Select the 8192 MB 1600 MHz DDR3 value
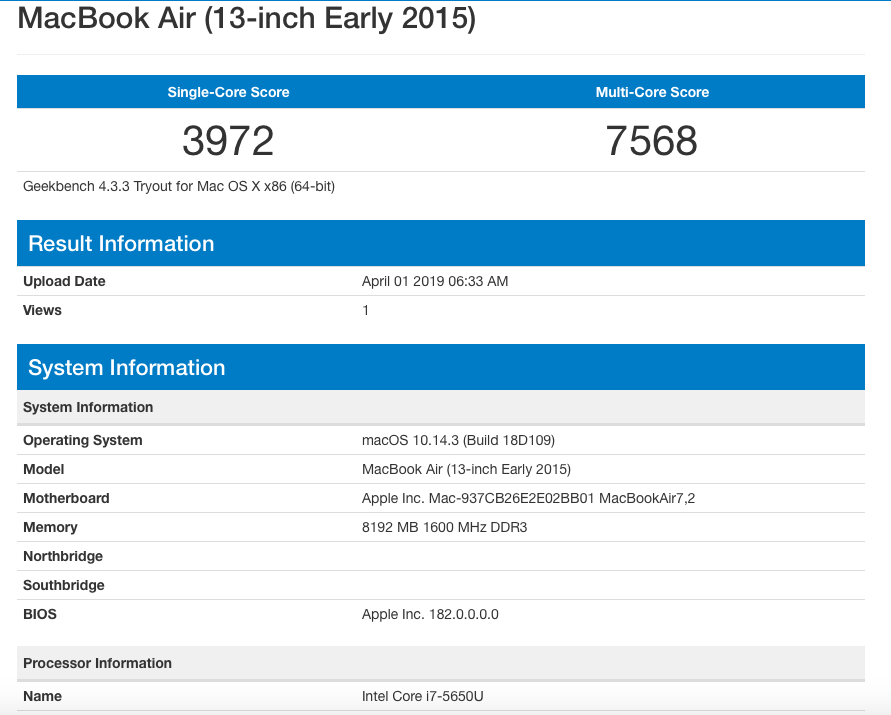Image resolution: width=891 pixels, height=715 pixels. tap(444, 527)
